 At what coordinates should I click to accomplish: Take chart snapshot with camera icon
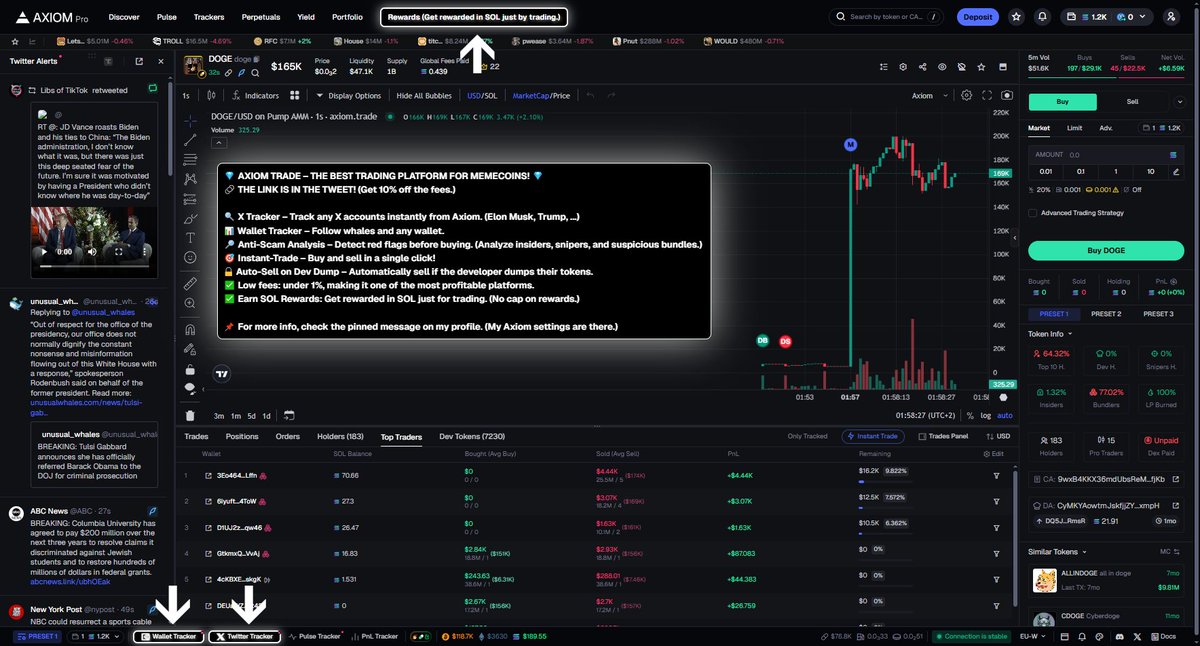pyautogui.click(x=1006, y=96)
